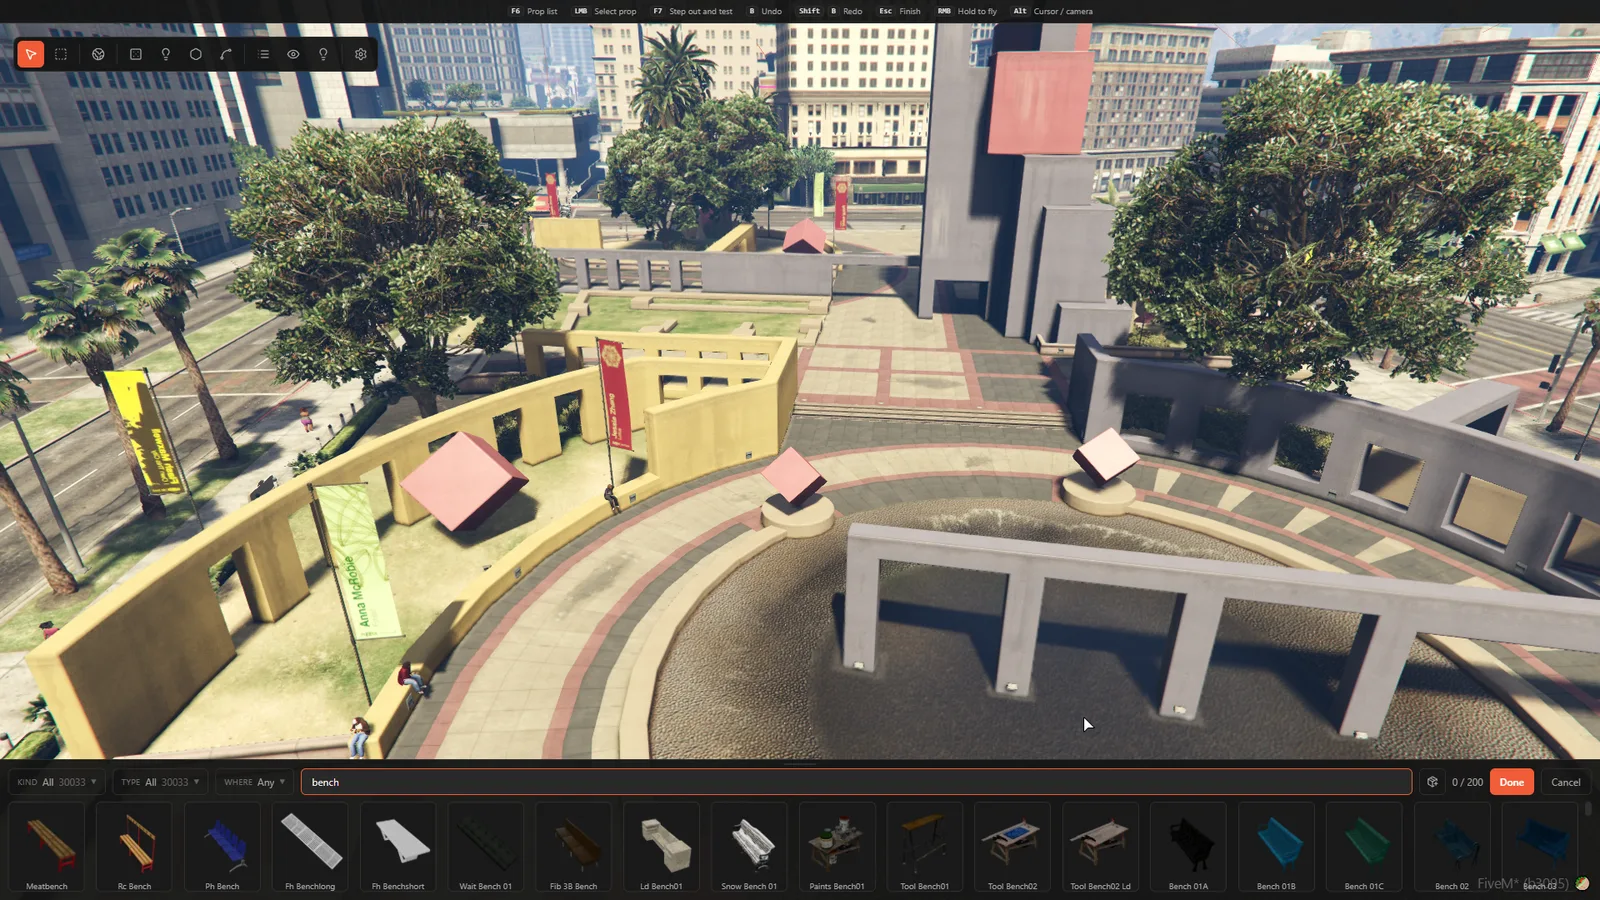Choose the hexagon shape tool
Screen dimensions: 1600x900
pyautogui.click(x=196, y=54)
